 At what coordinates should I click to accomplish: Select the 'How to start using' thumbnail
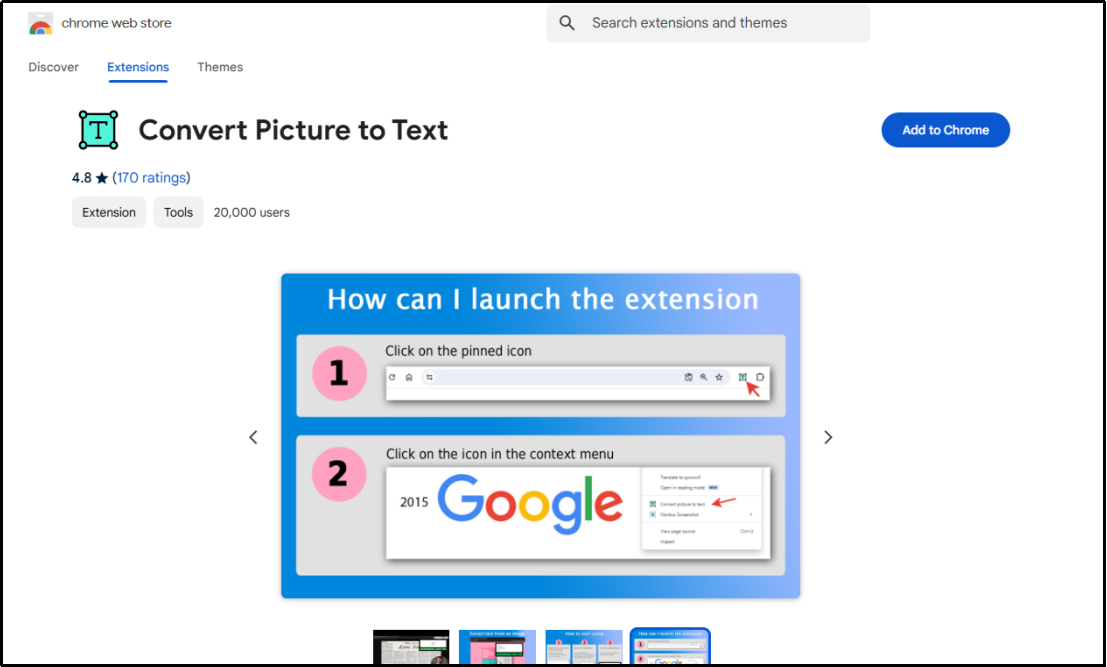tap(584, 648)
